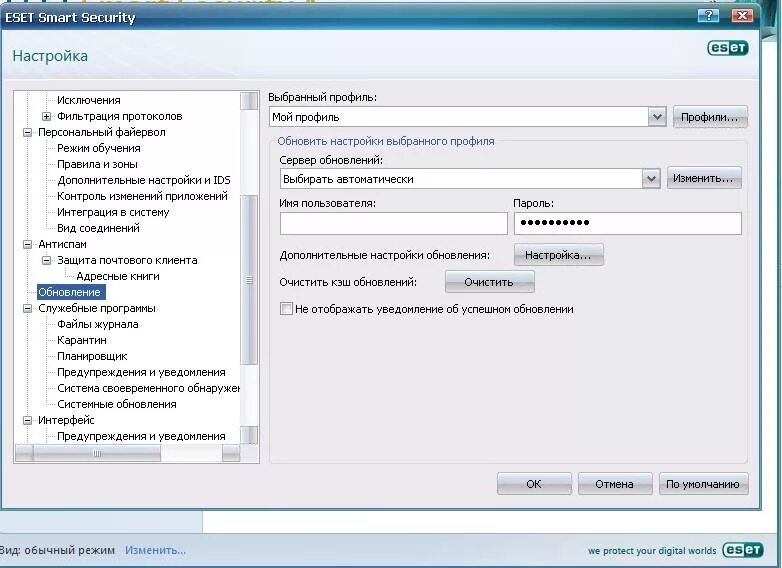Select Система своевременного обнаружения tree item
Screen dimensions: 782x568
pos(148,388)
